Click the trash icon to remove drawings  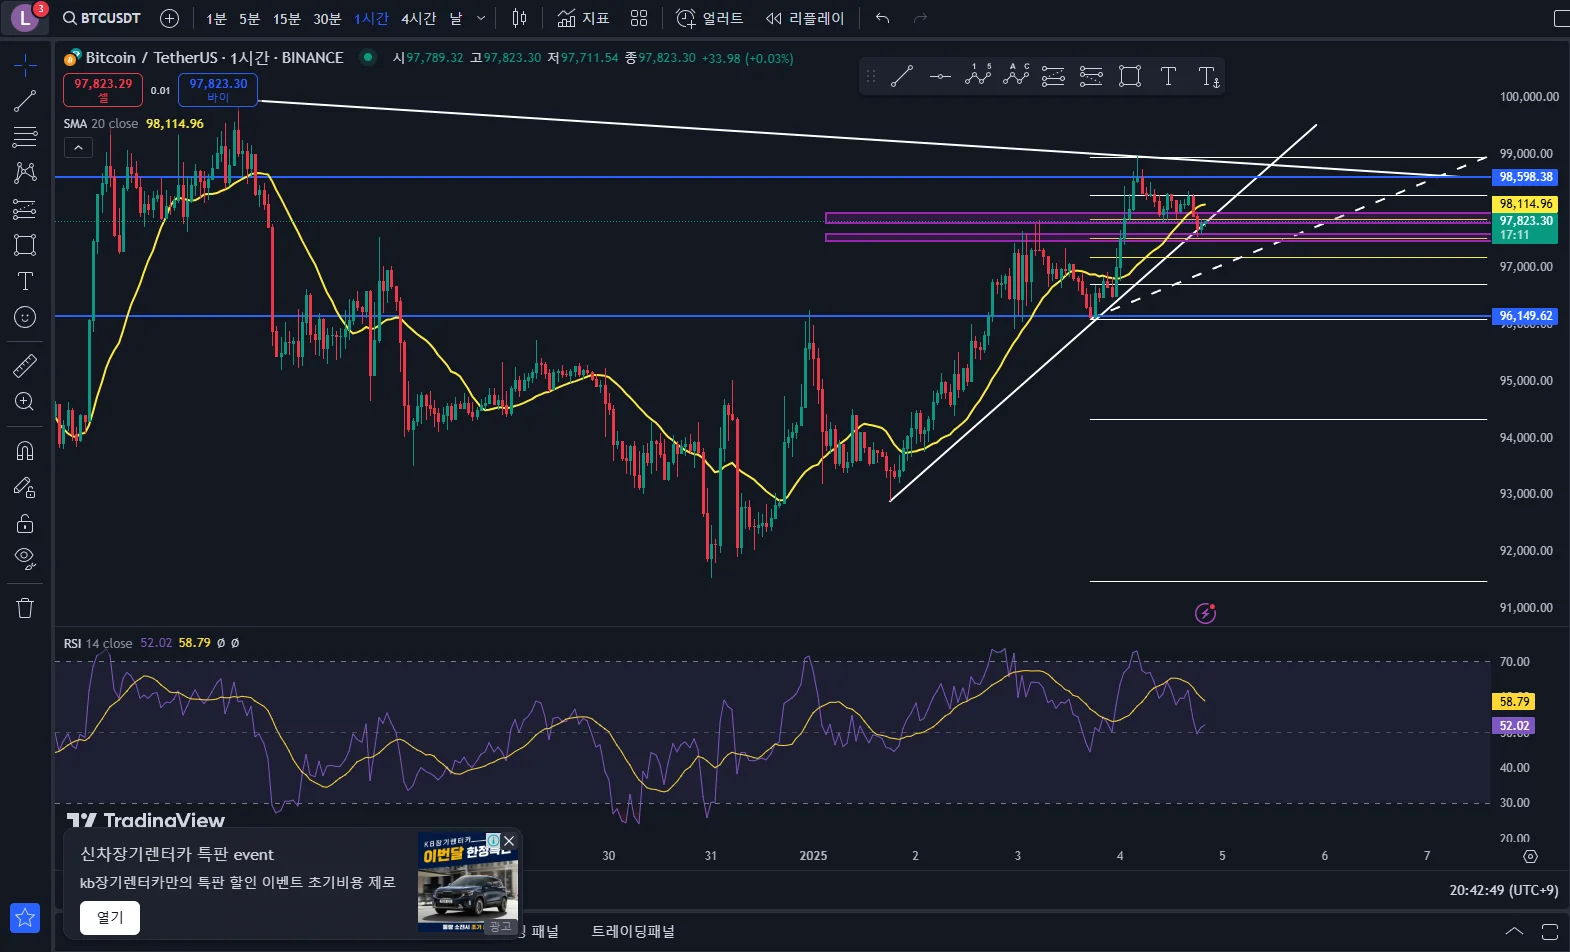point(25,608)
